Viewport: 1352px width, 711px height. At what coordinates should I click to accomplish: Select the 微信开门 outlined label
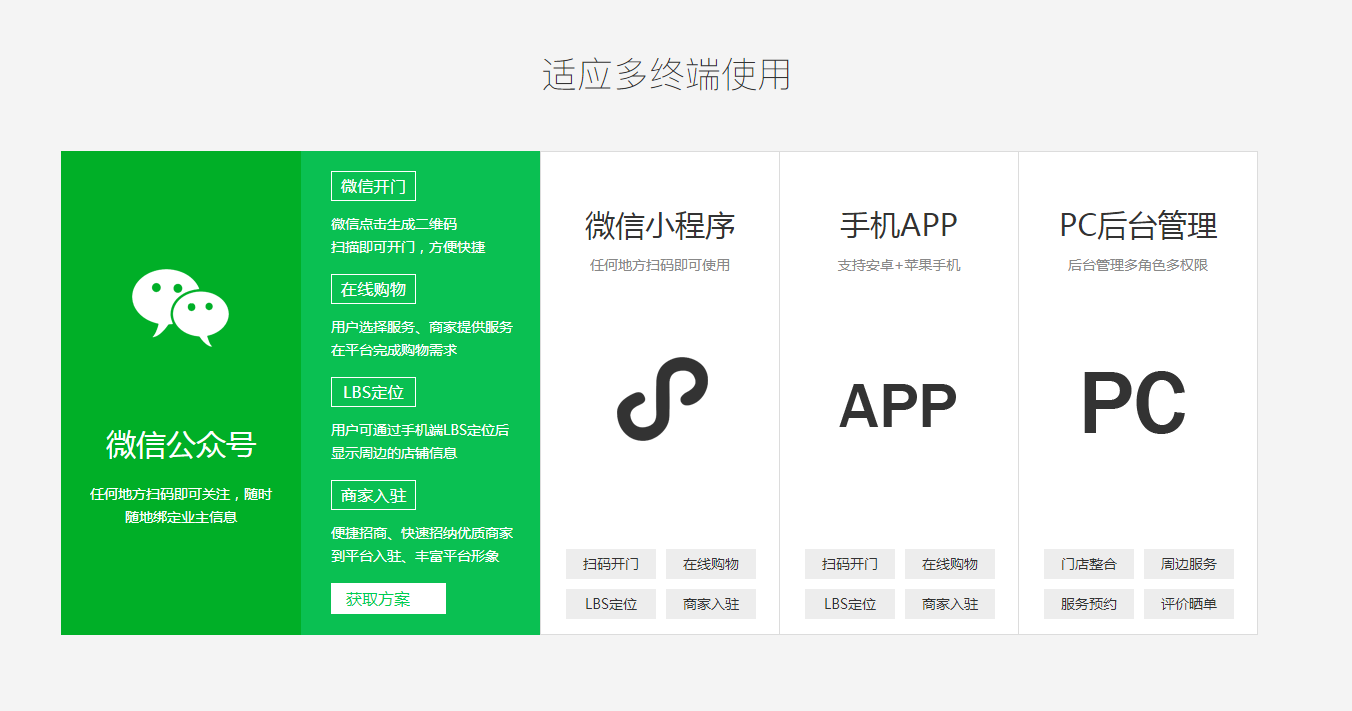pyautogui.click(x=373, y=186)
